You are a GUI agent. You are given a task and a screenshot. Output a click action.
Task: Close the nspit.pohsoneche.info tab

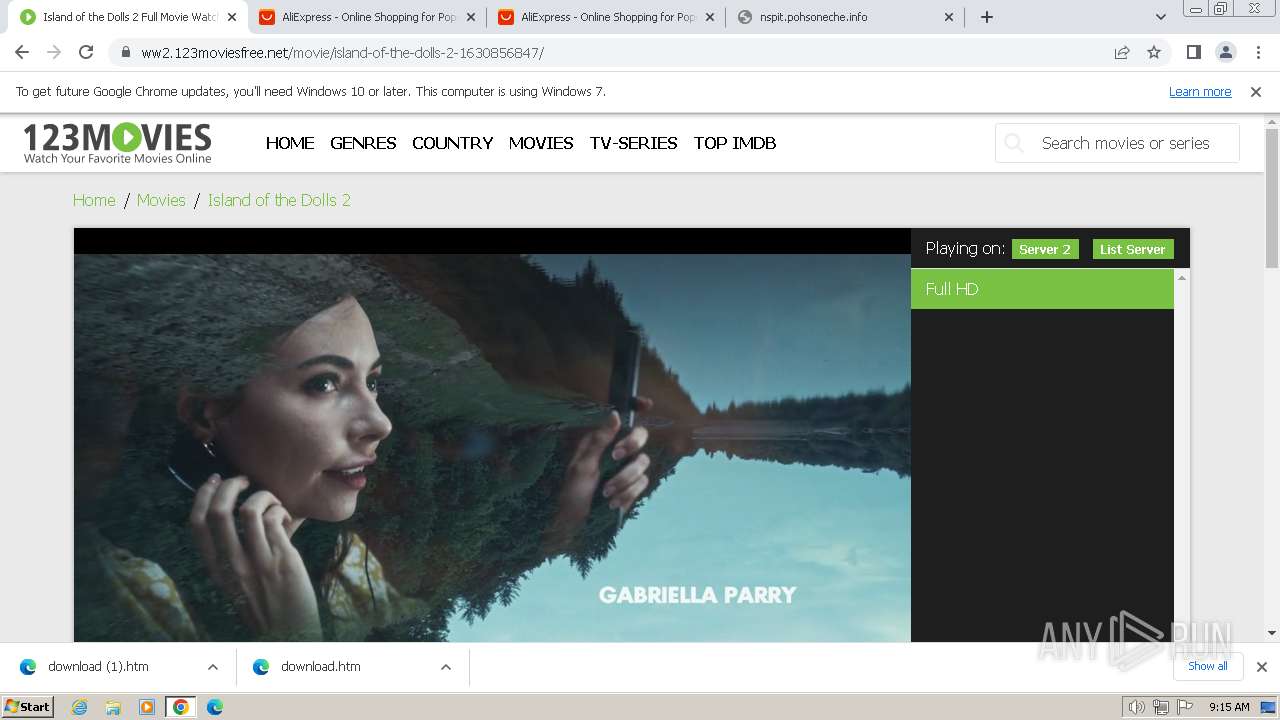click(949, 17)
